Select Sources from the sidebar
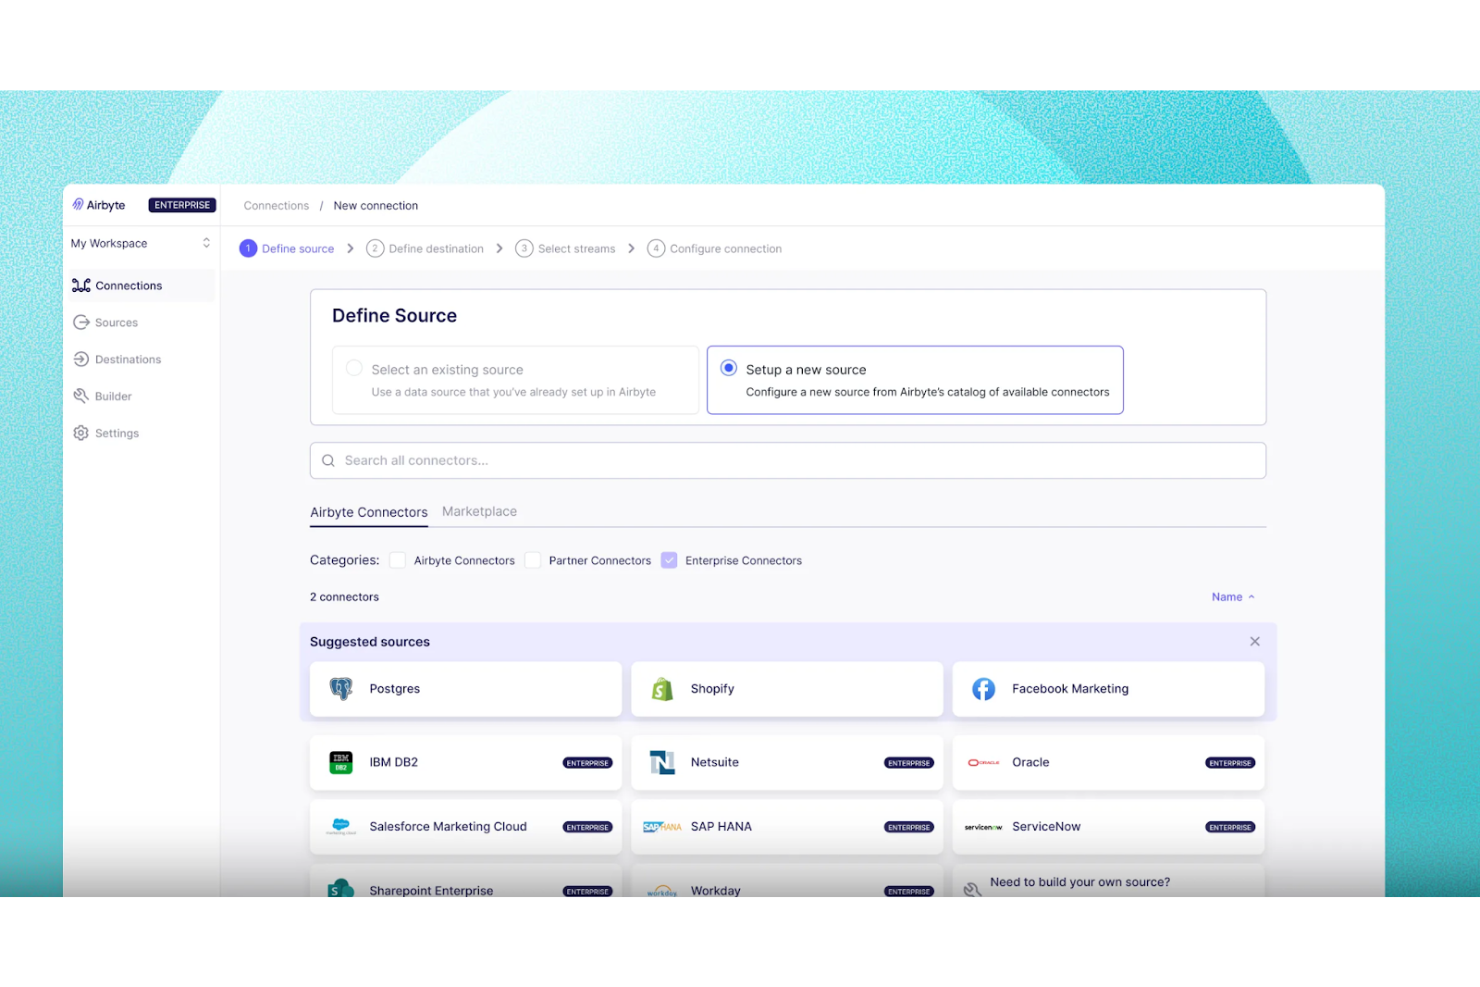Image resolution: width=1480 pixels, height=987 pixels. (x=116, y=322)
